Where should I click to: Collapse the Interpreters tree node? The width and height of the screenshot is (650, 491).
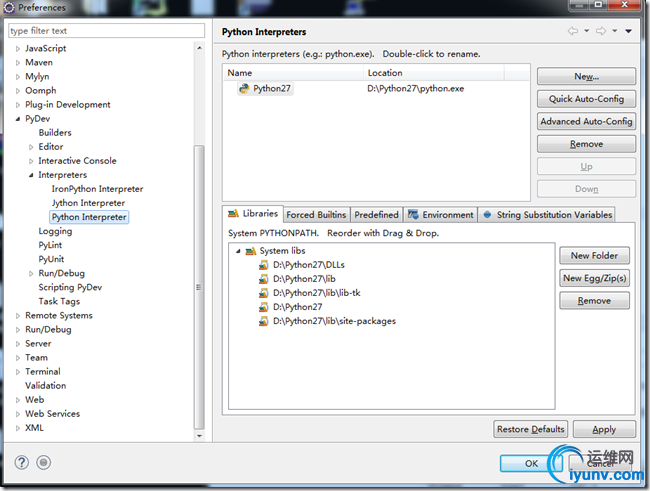point(31,175)
